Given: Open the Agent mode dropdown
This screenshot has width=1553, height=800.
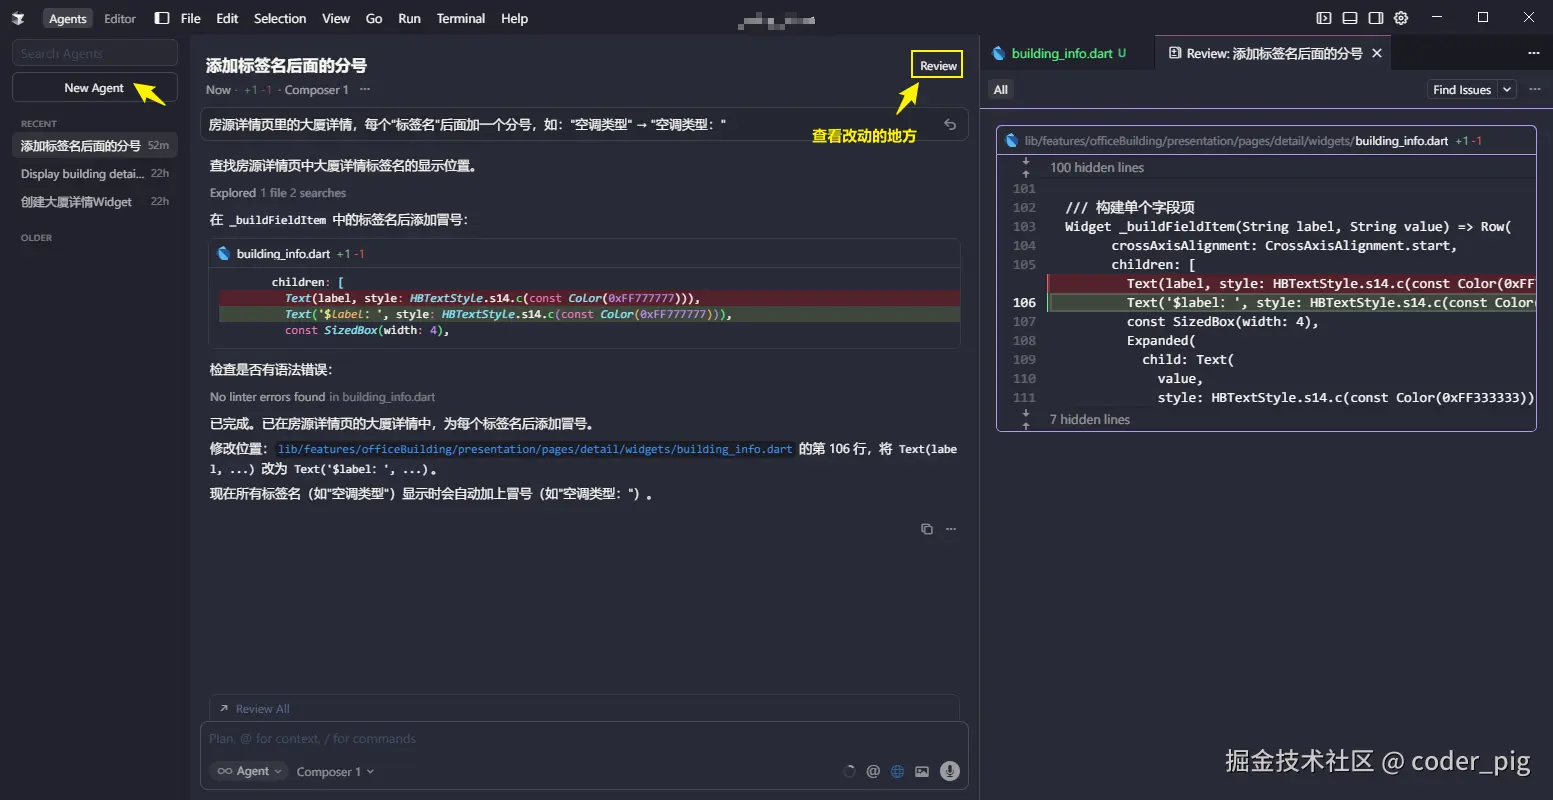Looking at the screenshot, I should [248, 771].
